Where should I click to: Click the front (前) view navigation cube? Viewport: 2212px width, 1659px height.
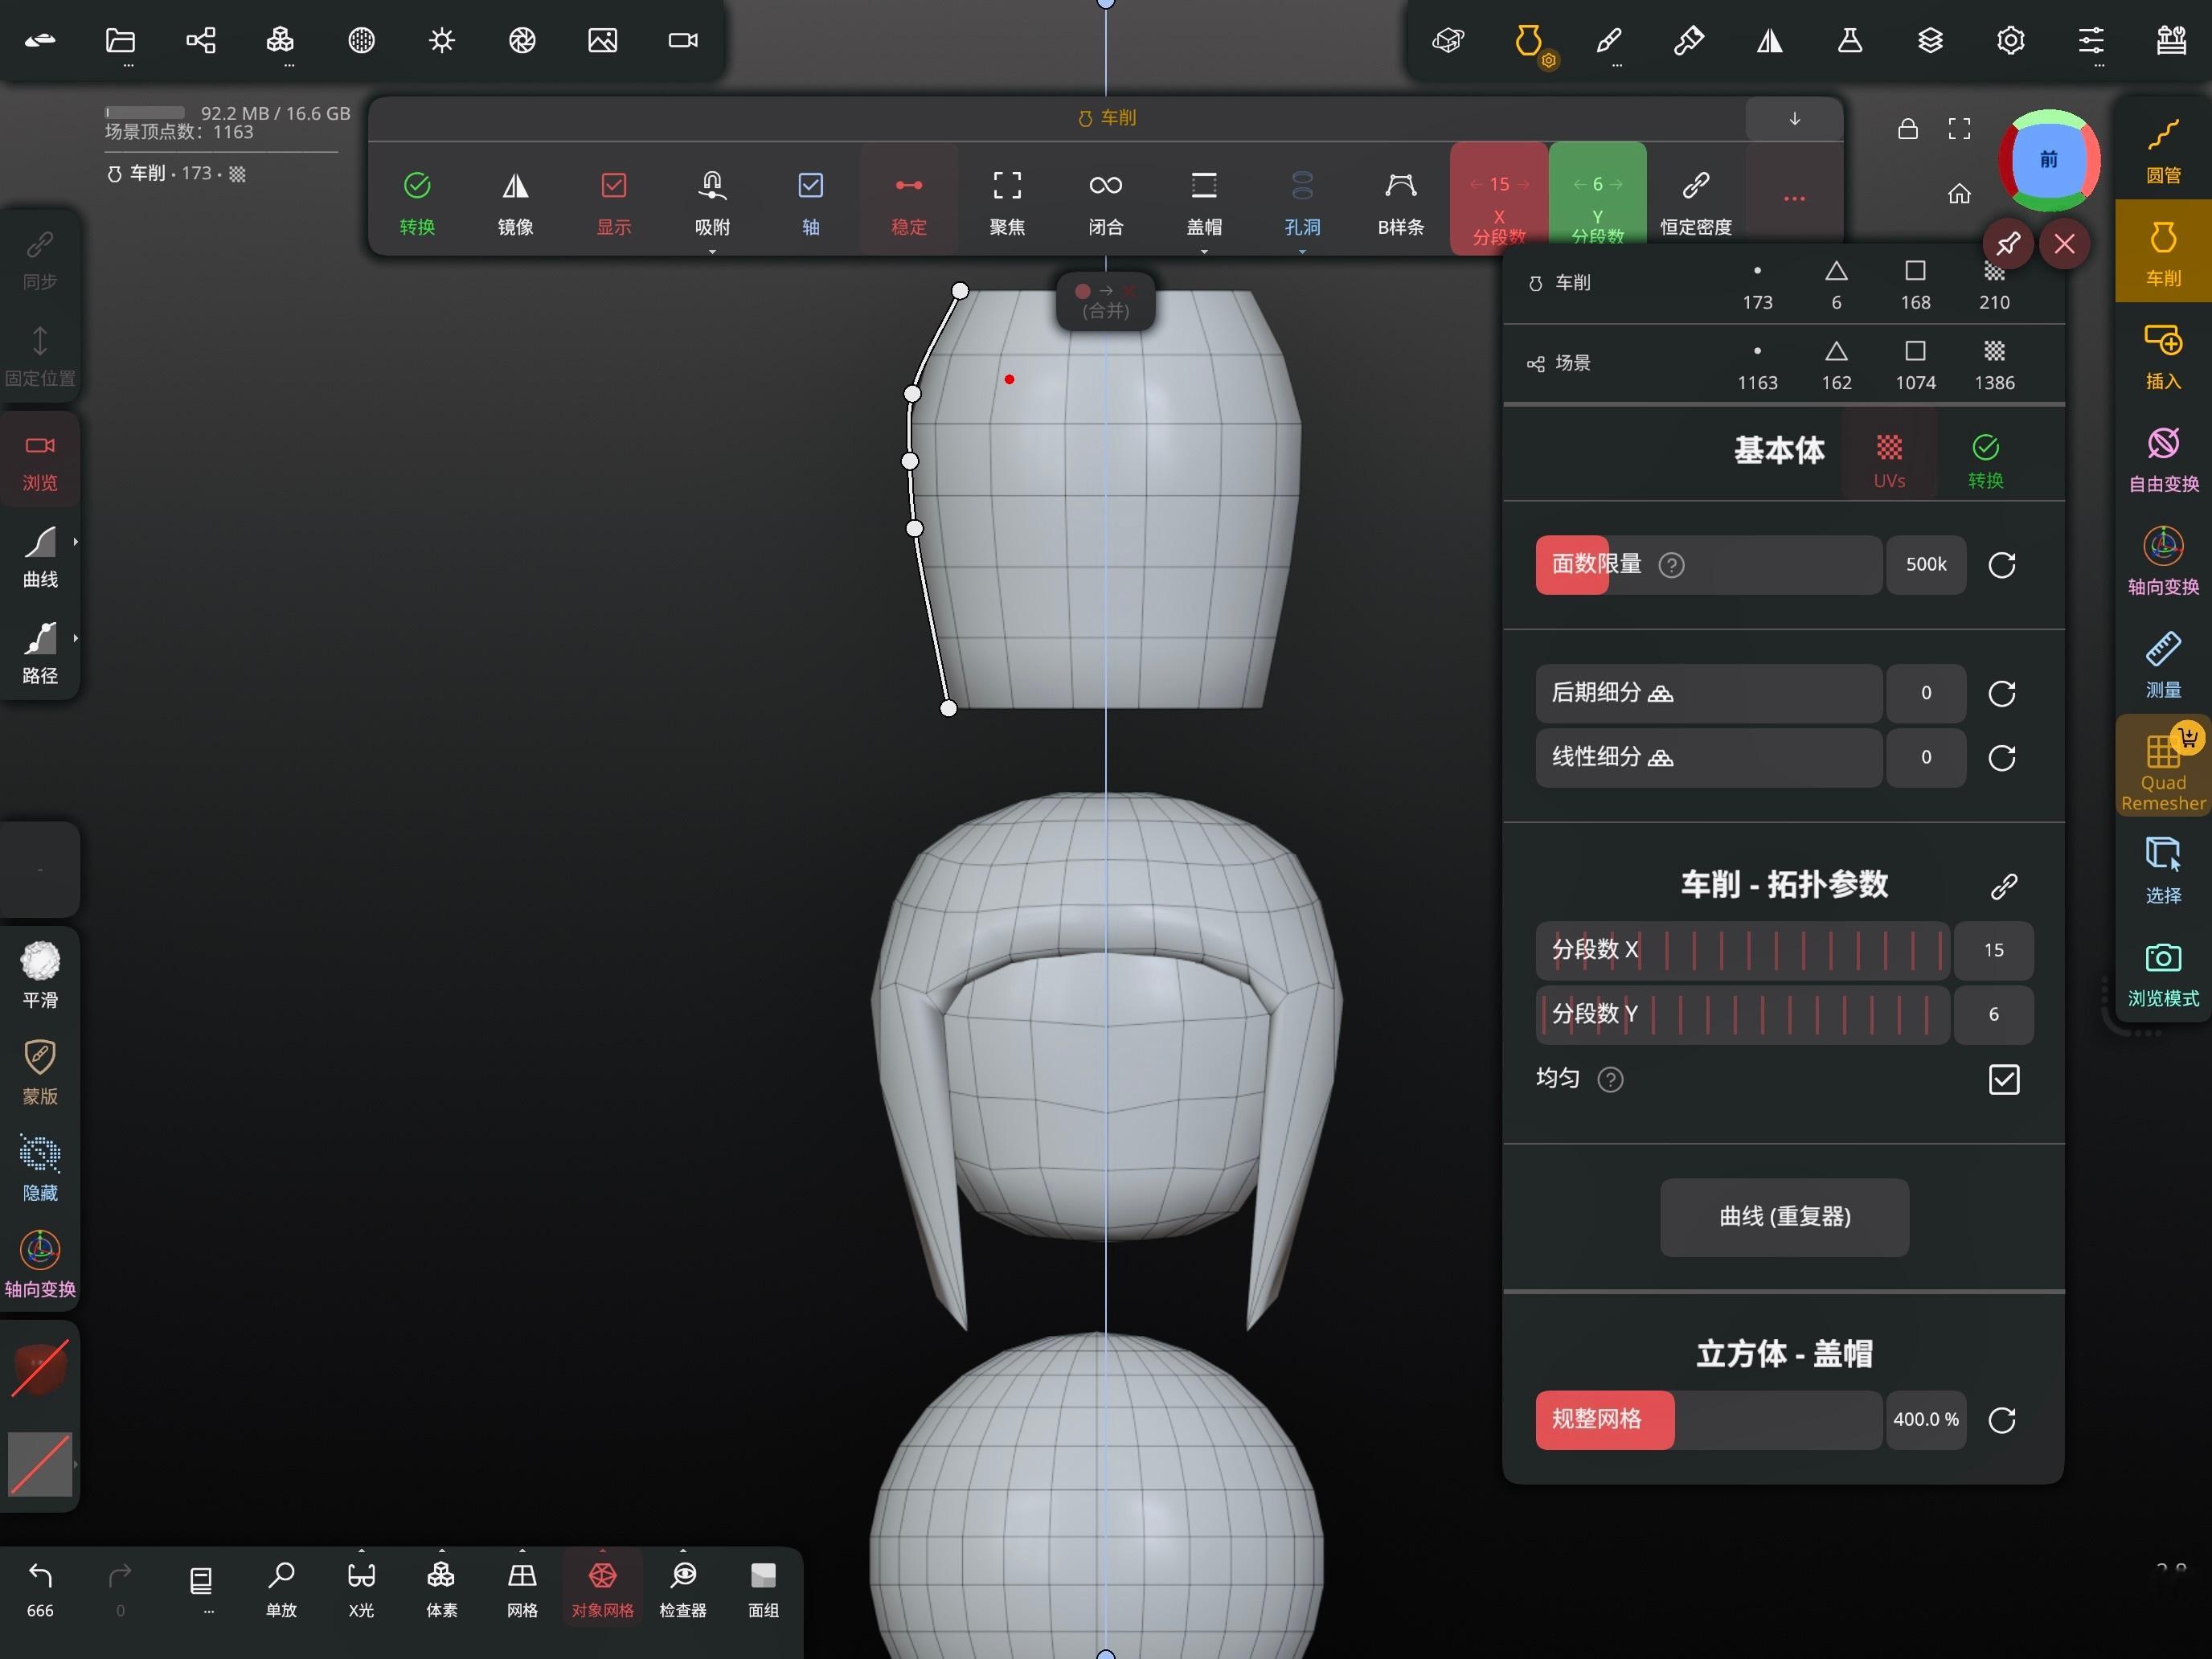[x=2048, y=160]
